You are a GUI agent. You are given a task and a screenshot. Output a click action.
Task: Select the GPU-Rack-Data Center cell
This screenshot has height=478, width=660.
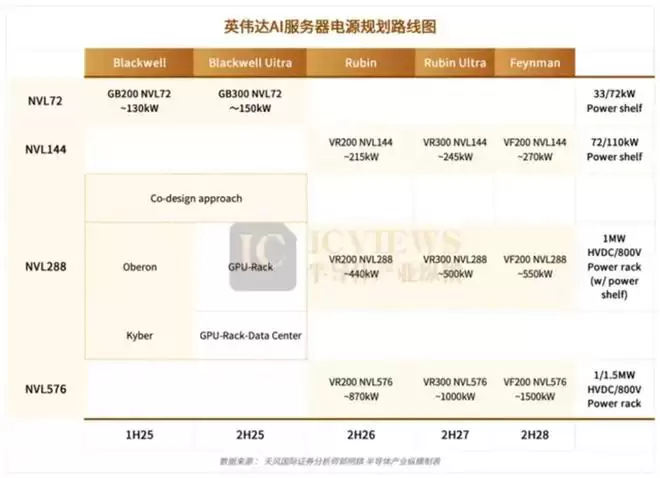coord(250,335)
